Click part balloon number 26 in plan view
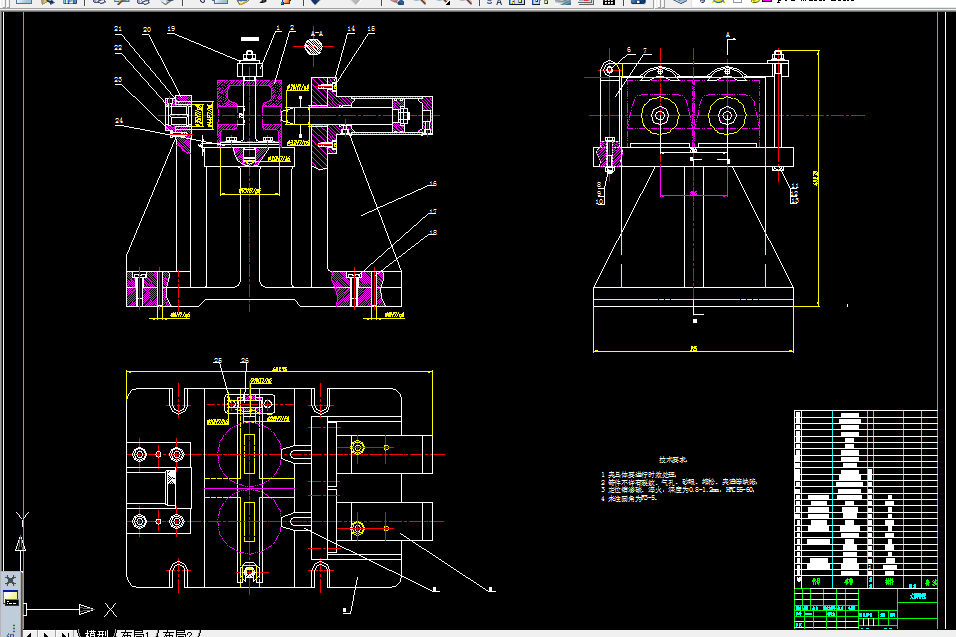The height and width of the screenshot is (637, 956). tap(244, 360)
